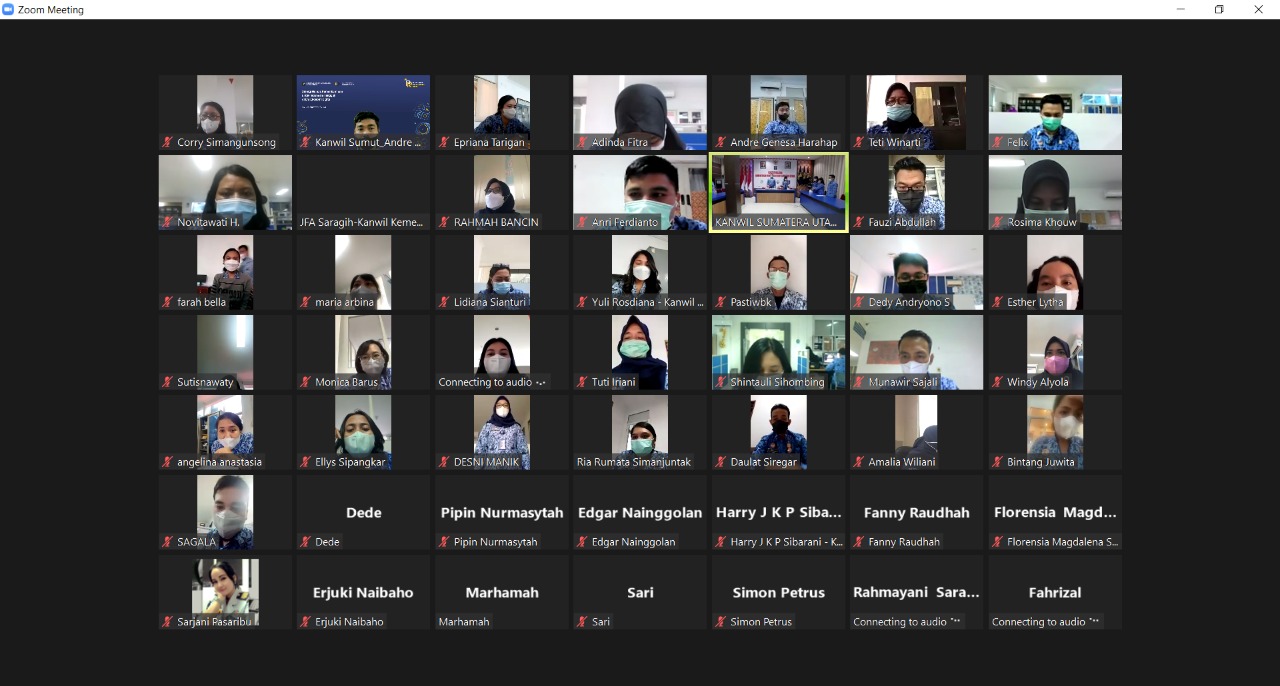Image resolution: width=1280 pixels, height=686 pixels.
Task: Select the Fahrizal participant tile
Action: (x=1055, y=592)
